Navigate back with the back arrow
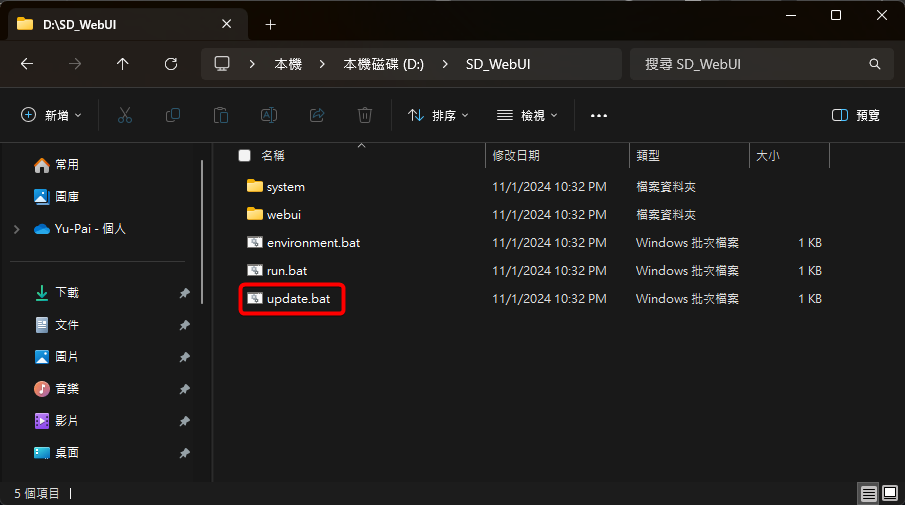905x505 pixels. pyautogui.click(x=27, y=64)
